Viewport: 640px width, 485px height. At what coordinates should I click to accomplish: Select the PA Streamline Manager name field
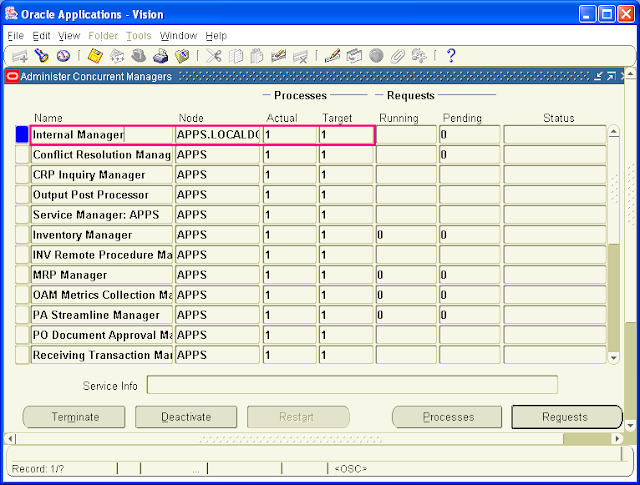point(102,315)
